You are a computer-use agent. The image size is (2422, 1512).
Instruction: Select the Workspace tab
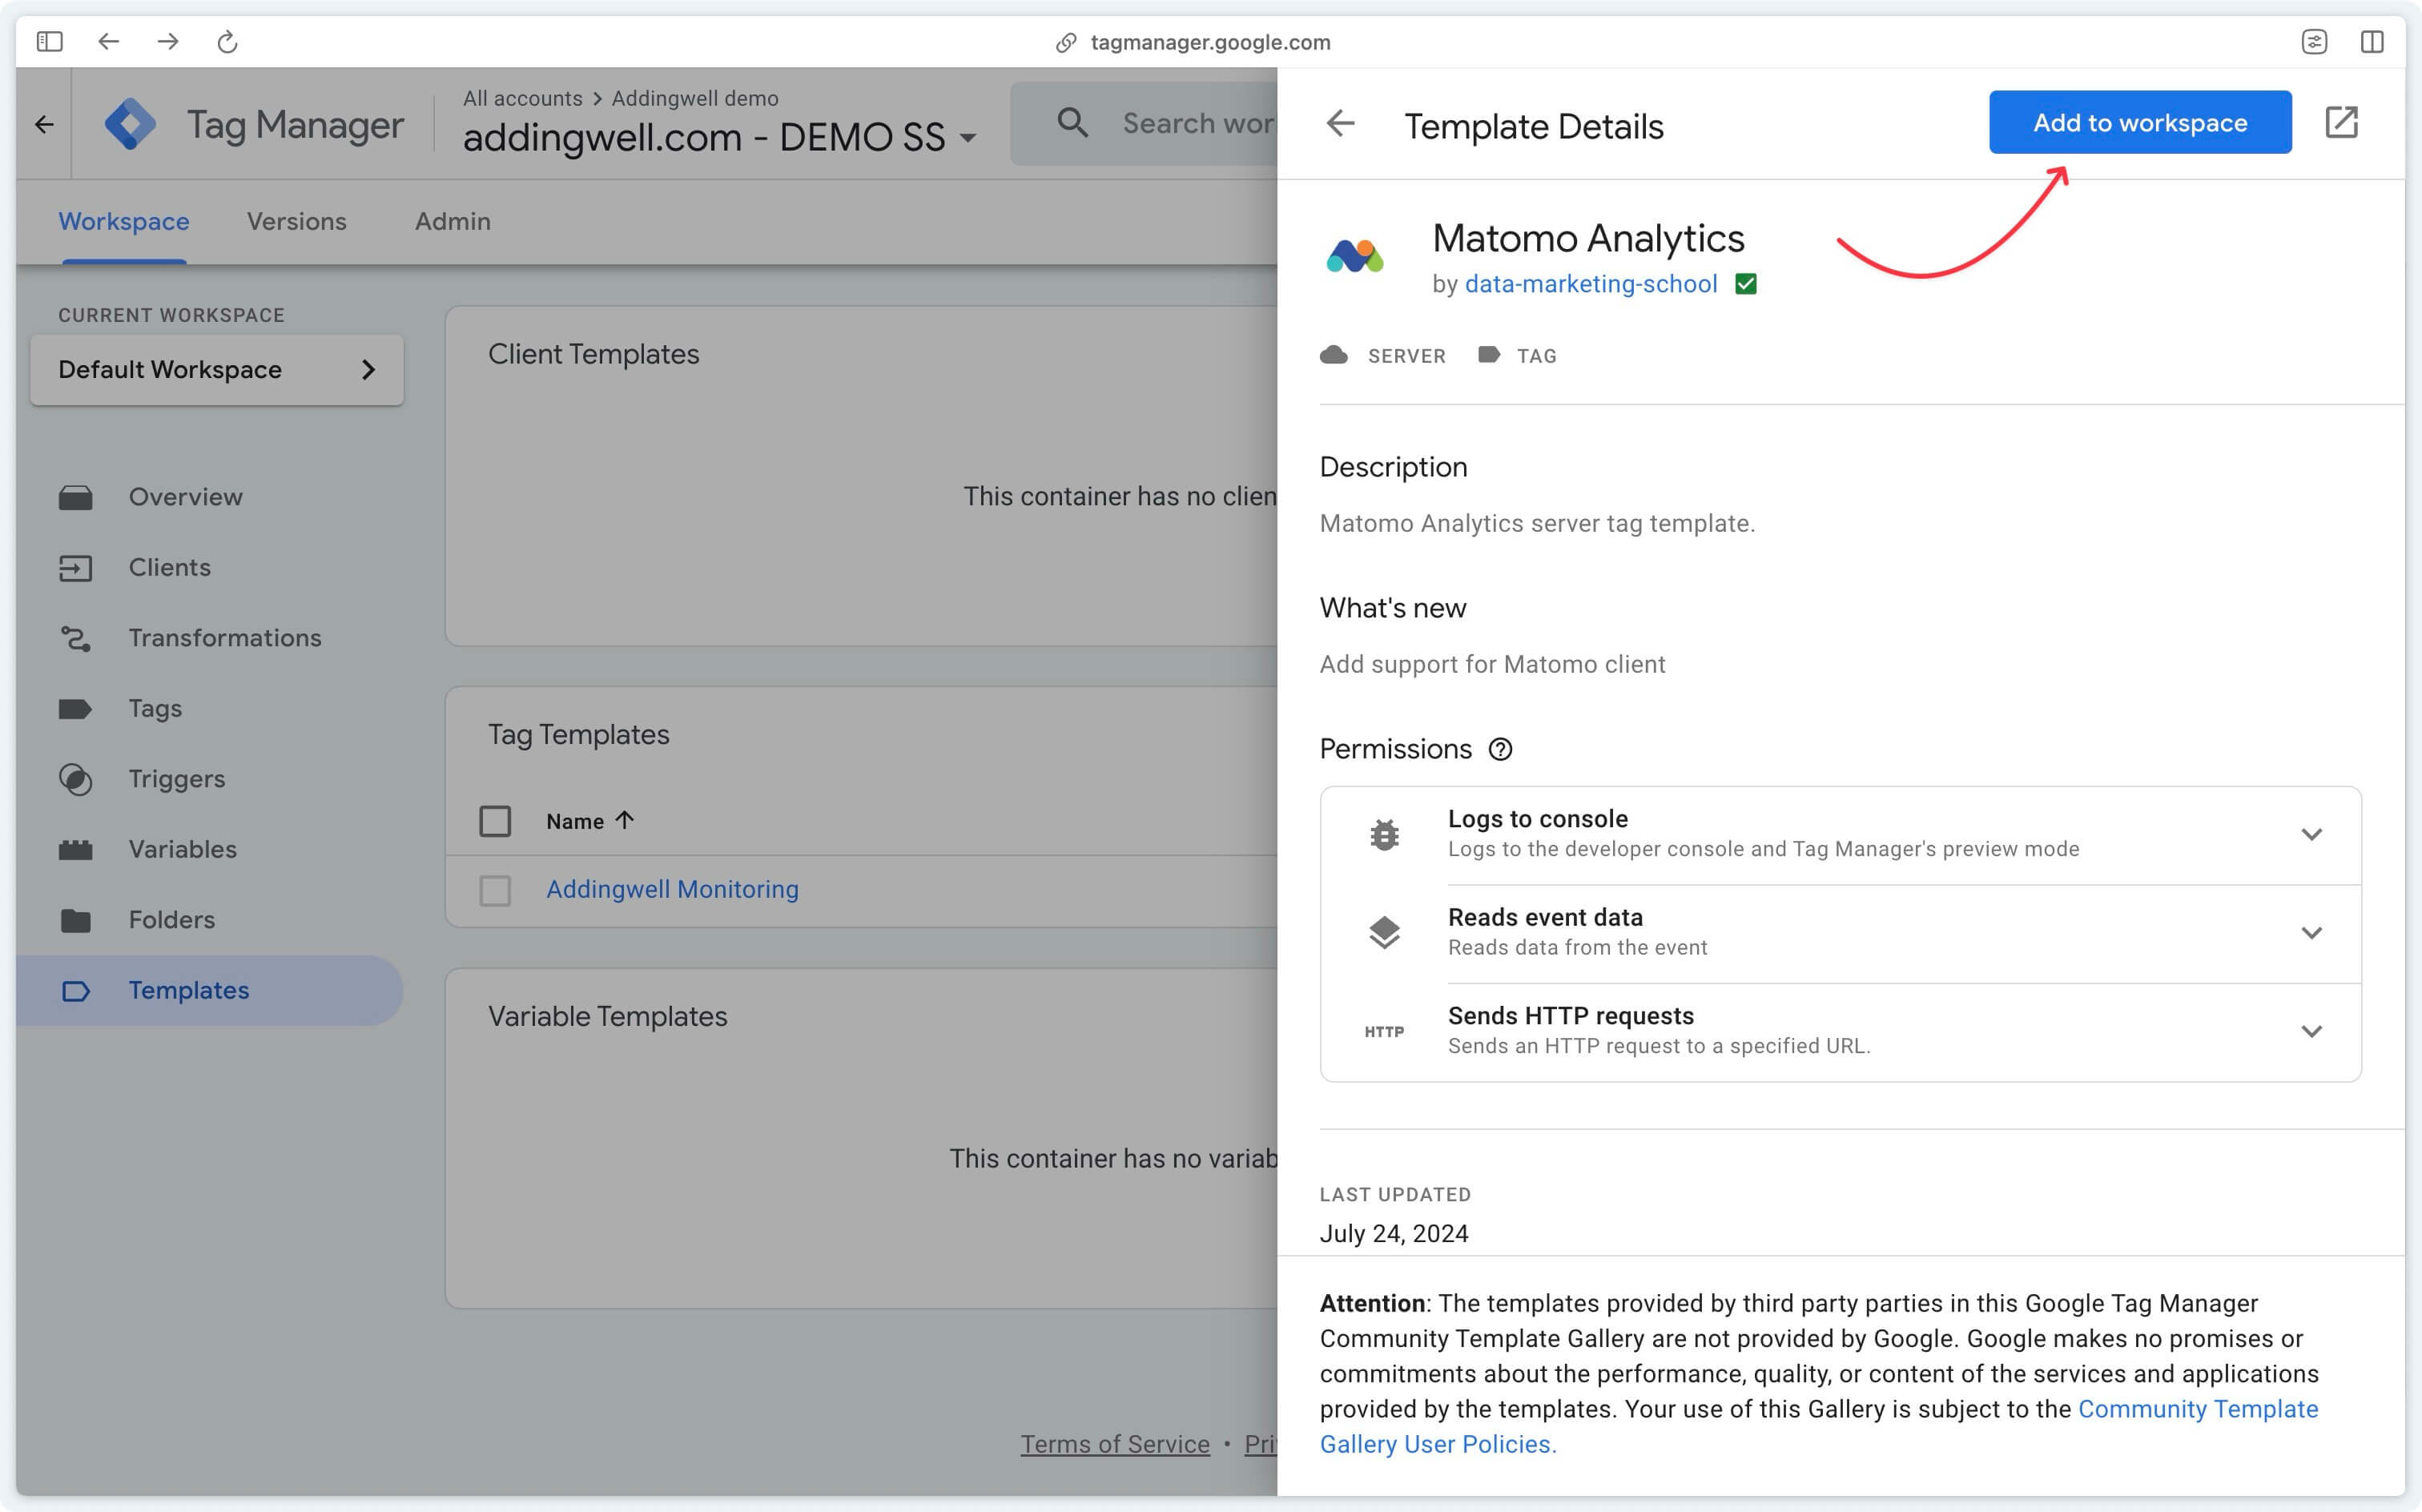[123, 221]
